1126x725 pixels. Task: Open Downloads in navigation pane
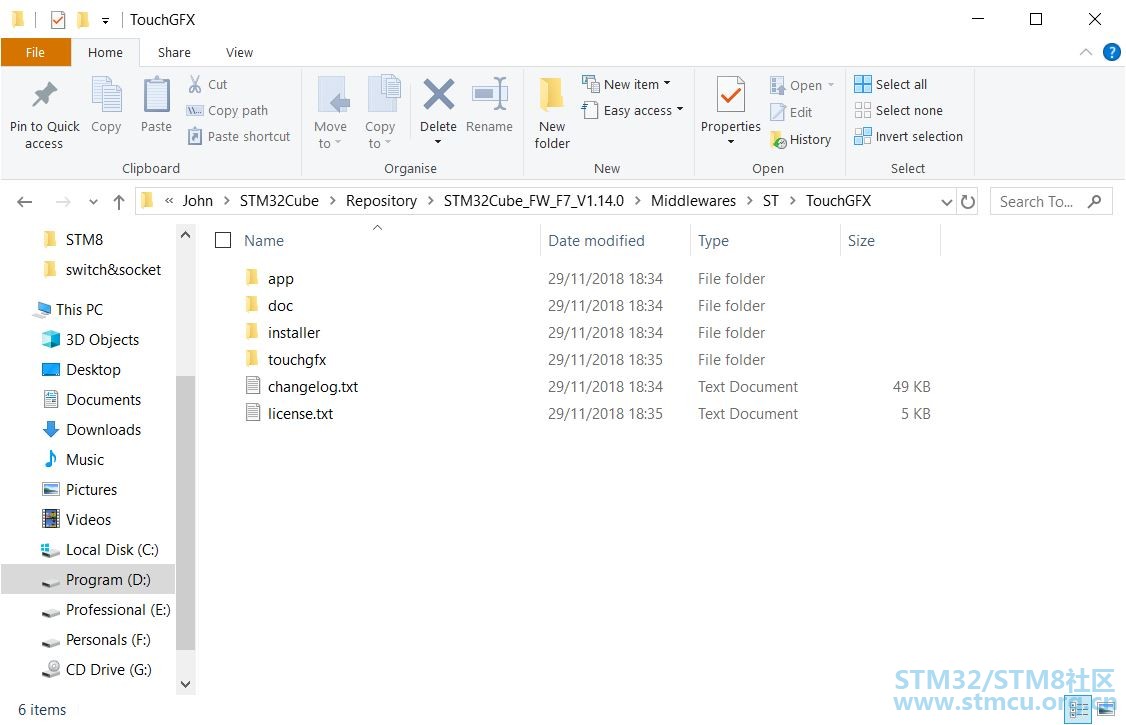(92, 429)
